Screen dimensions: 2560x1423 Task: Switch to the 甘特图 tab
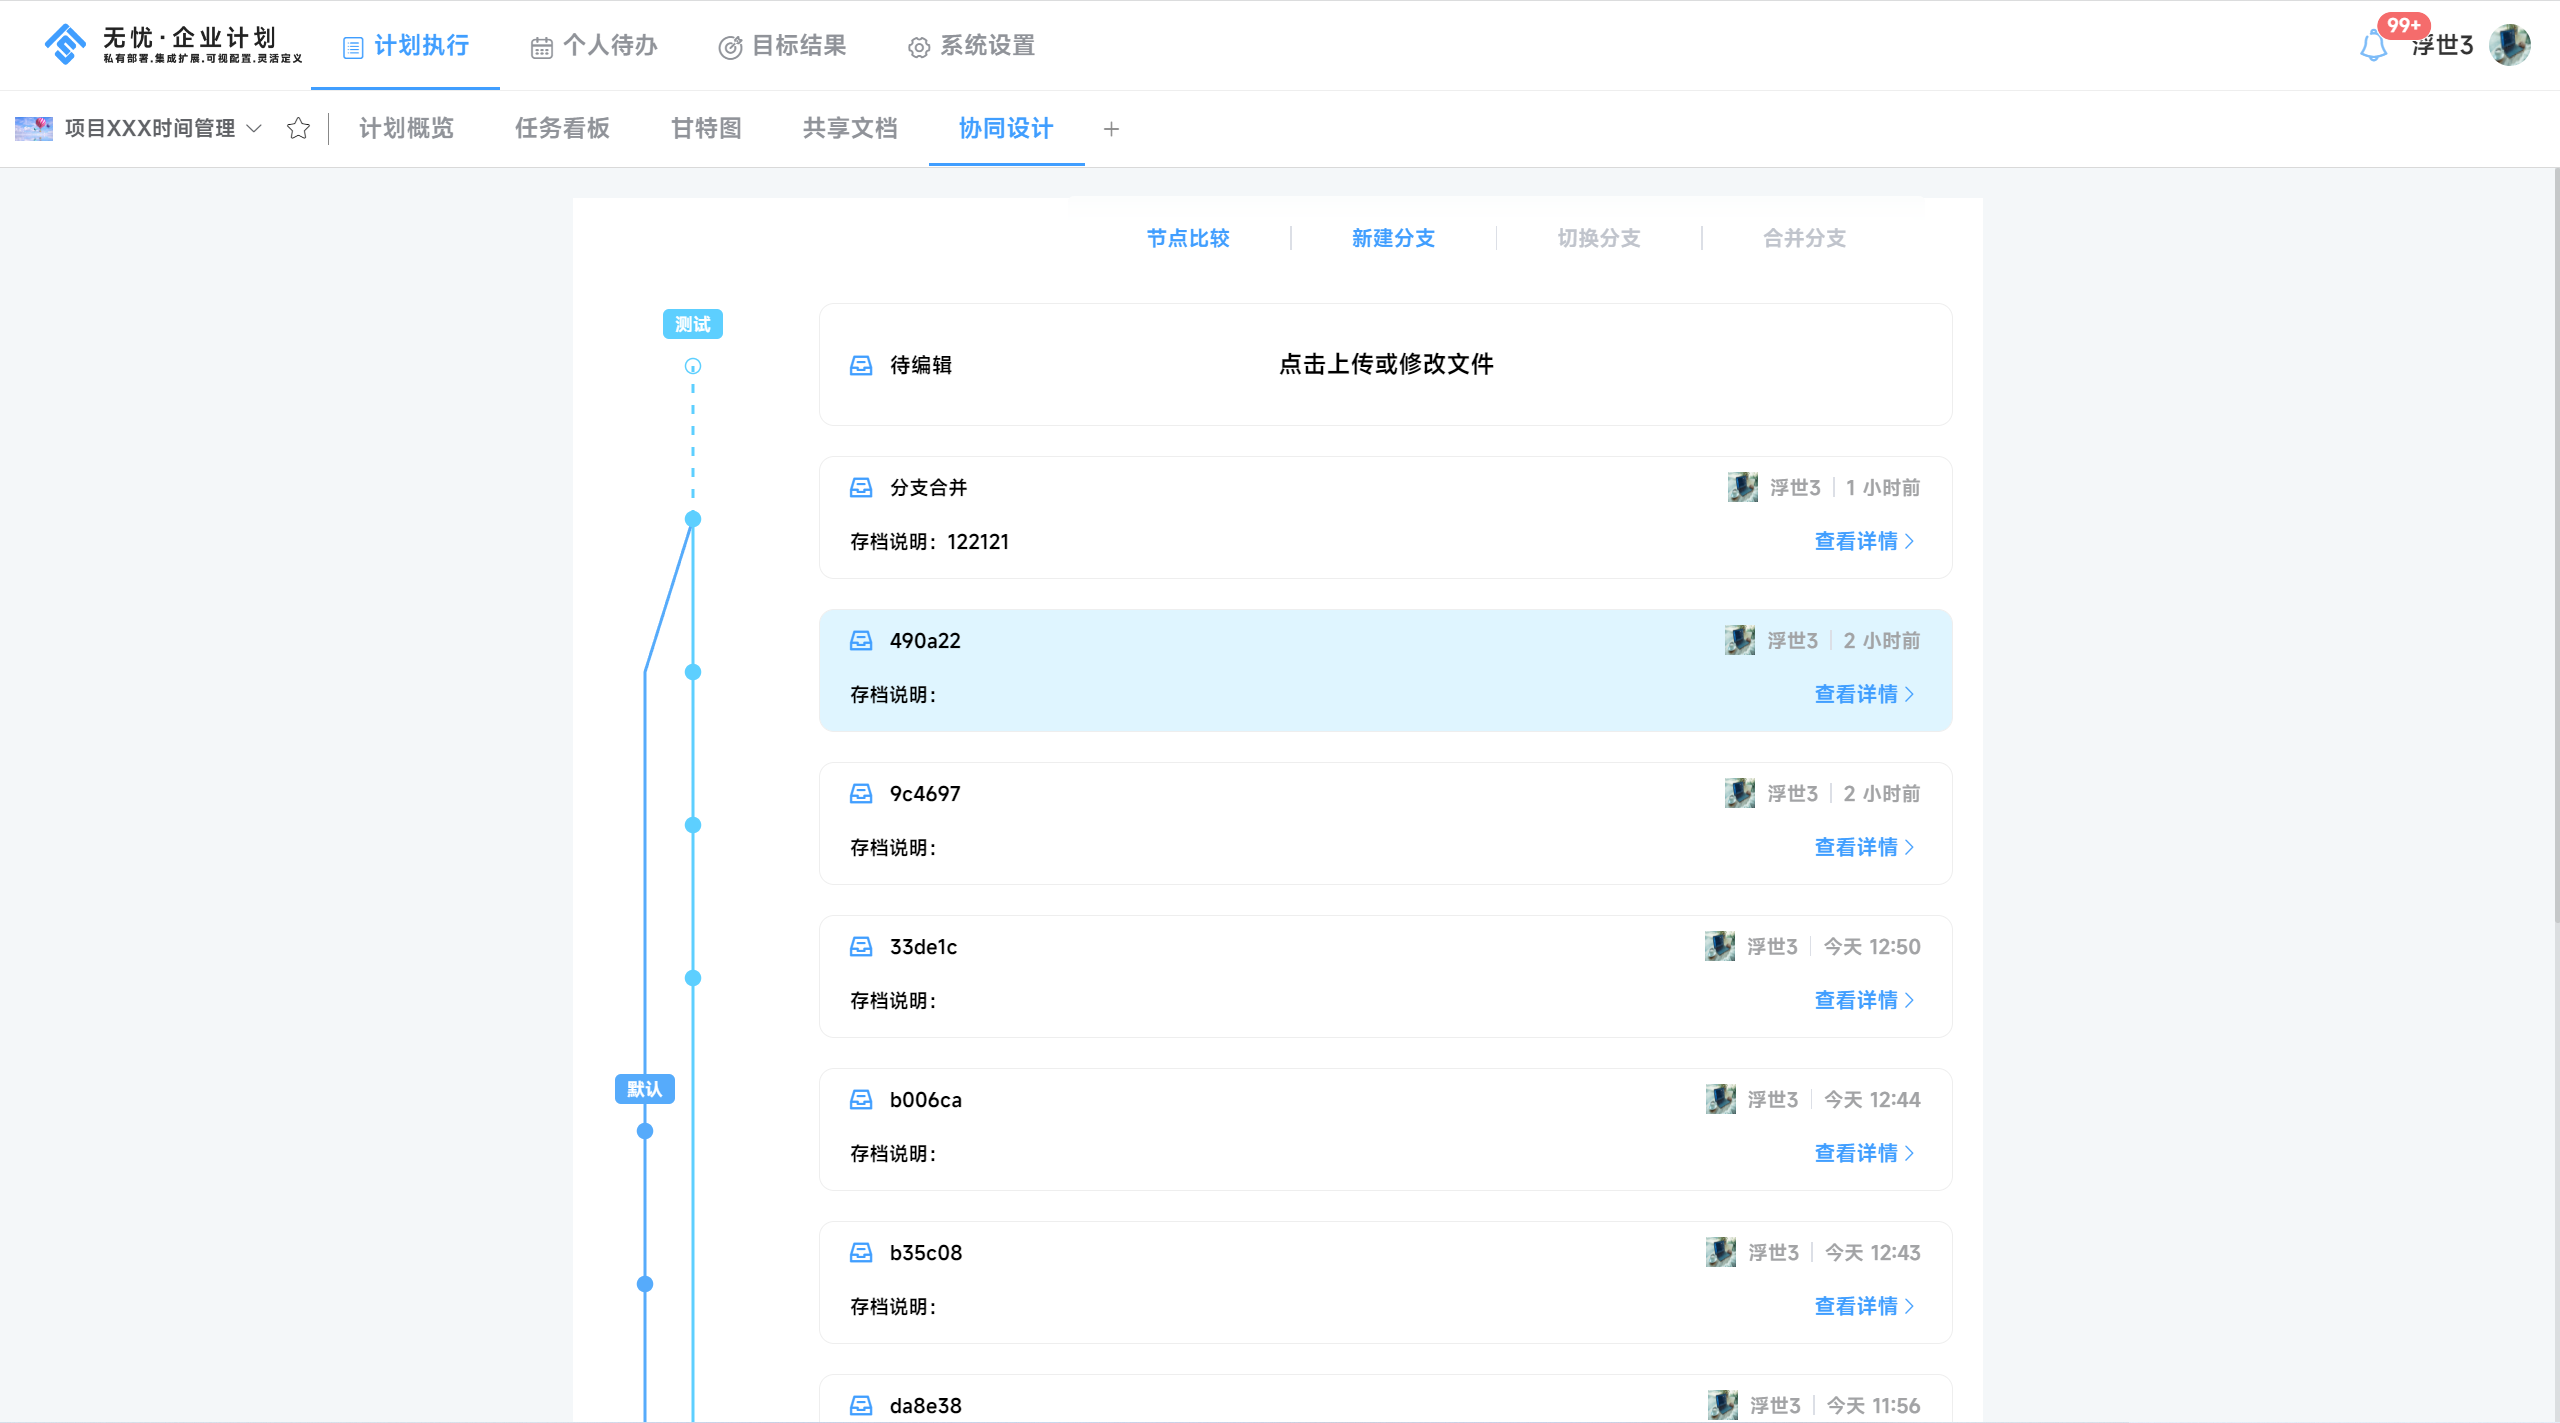click(x=706, y=128)
